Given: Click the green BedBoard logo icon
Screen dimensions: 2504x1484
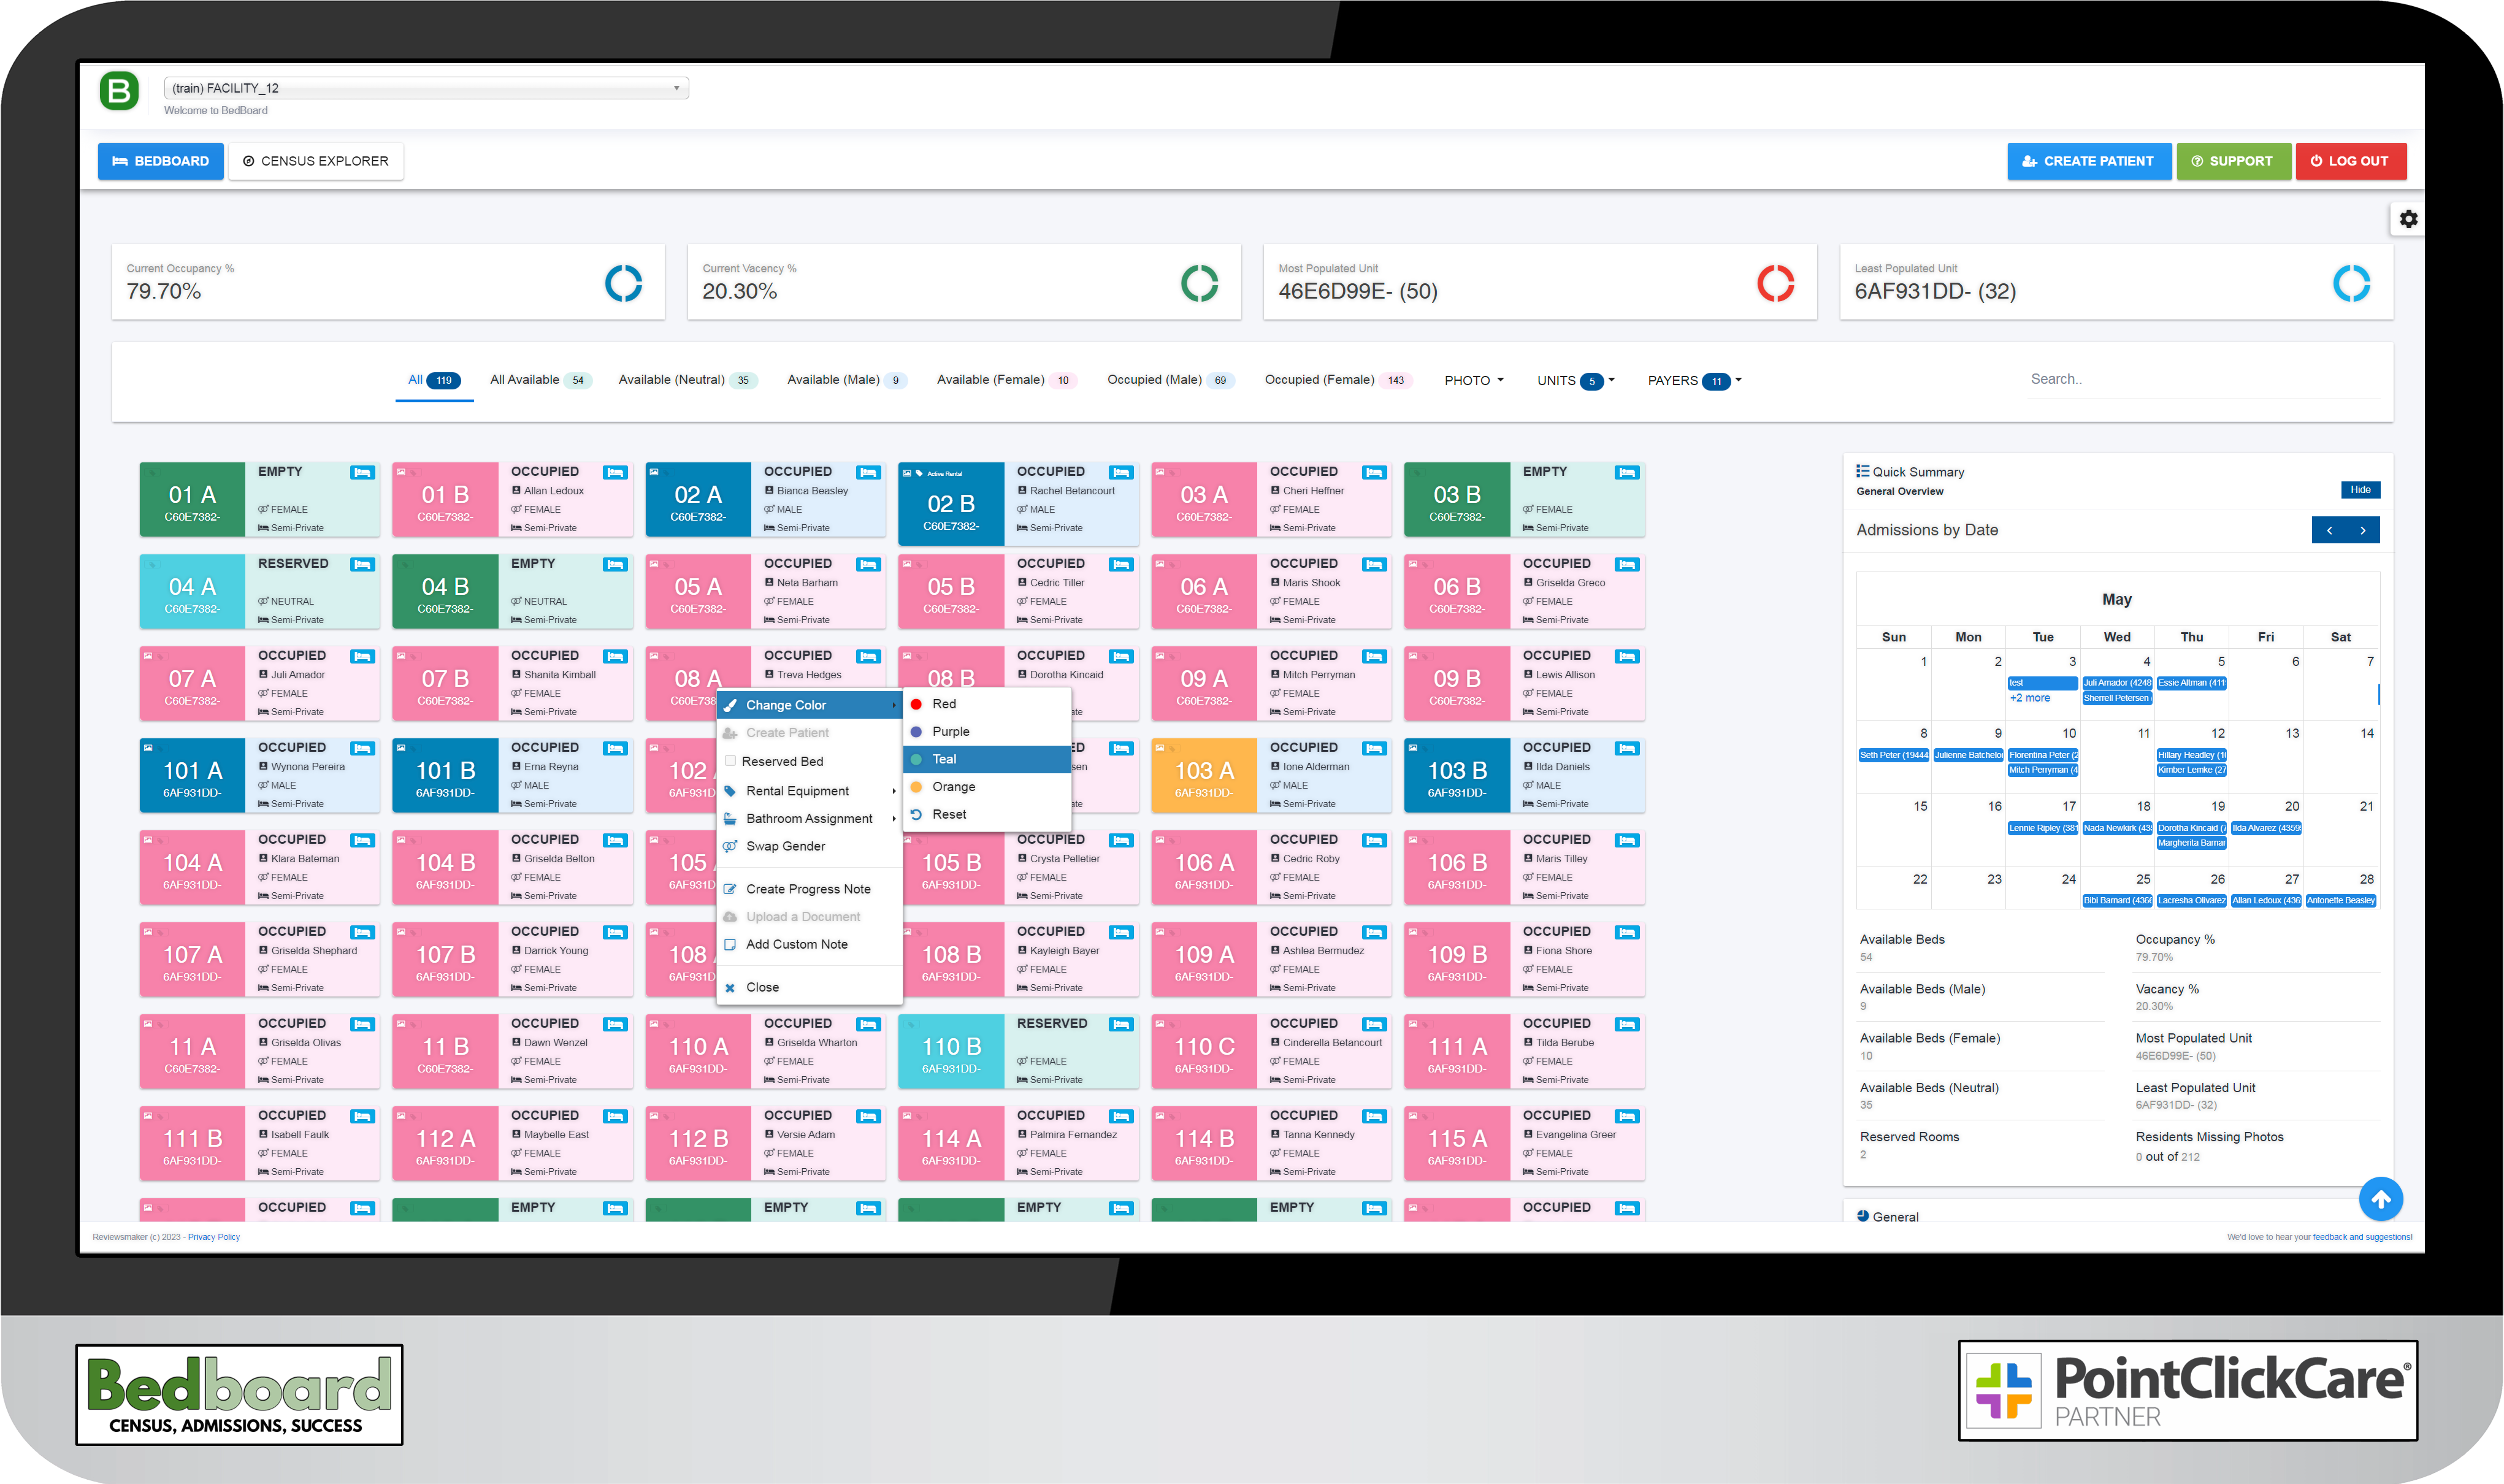Looking at the screenshot, I should click(119, 91).
